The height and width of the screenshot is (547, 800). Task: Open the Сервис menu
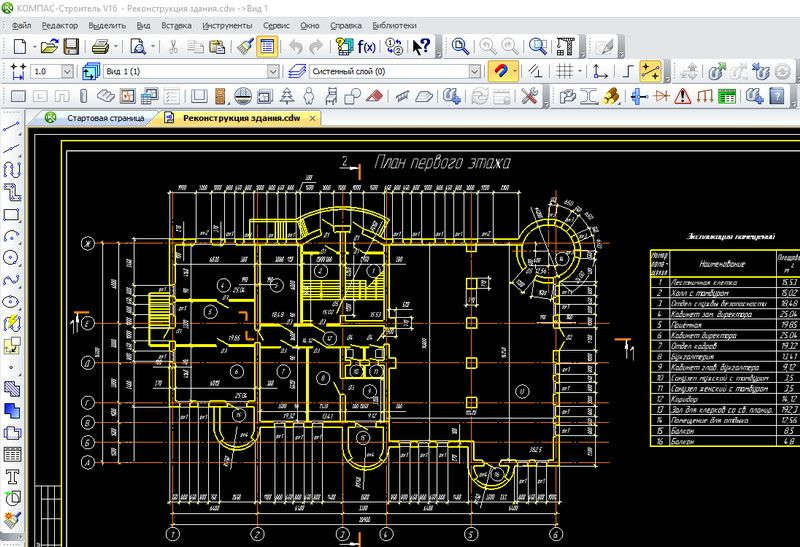point(277,26)
